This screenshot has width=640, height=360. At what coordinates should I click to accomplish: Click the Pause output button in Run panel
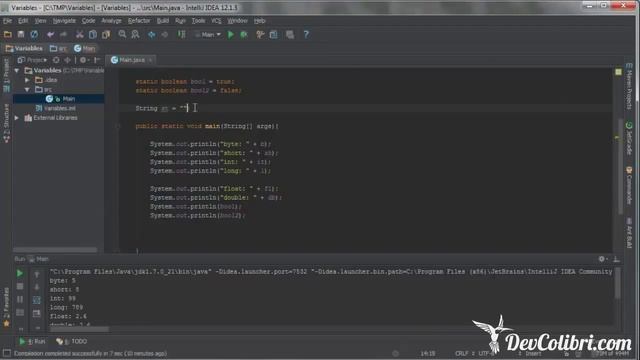click(20, 300)
